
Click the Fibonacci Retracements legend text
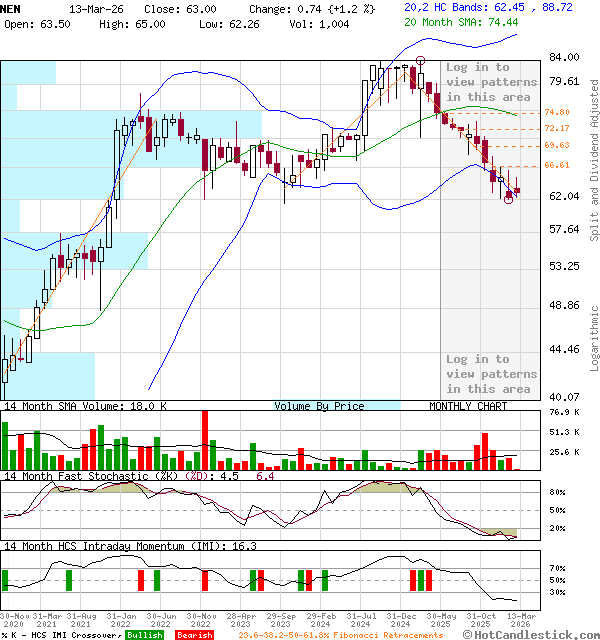click(x=340, y=635)
